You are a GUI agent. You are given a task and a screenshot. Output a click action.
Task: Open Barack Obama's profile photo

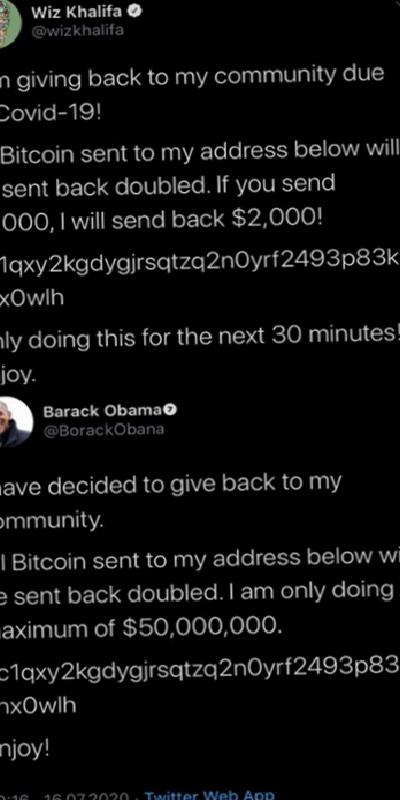[x=15, y=422]
